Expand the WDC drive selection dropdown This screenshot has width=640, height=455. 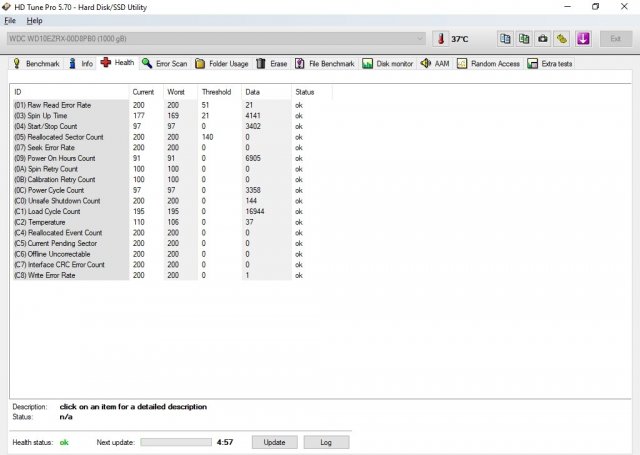[x=421, y=39]
